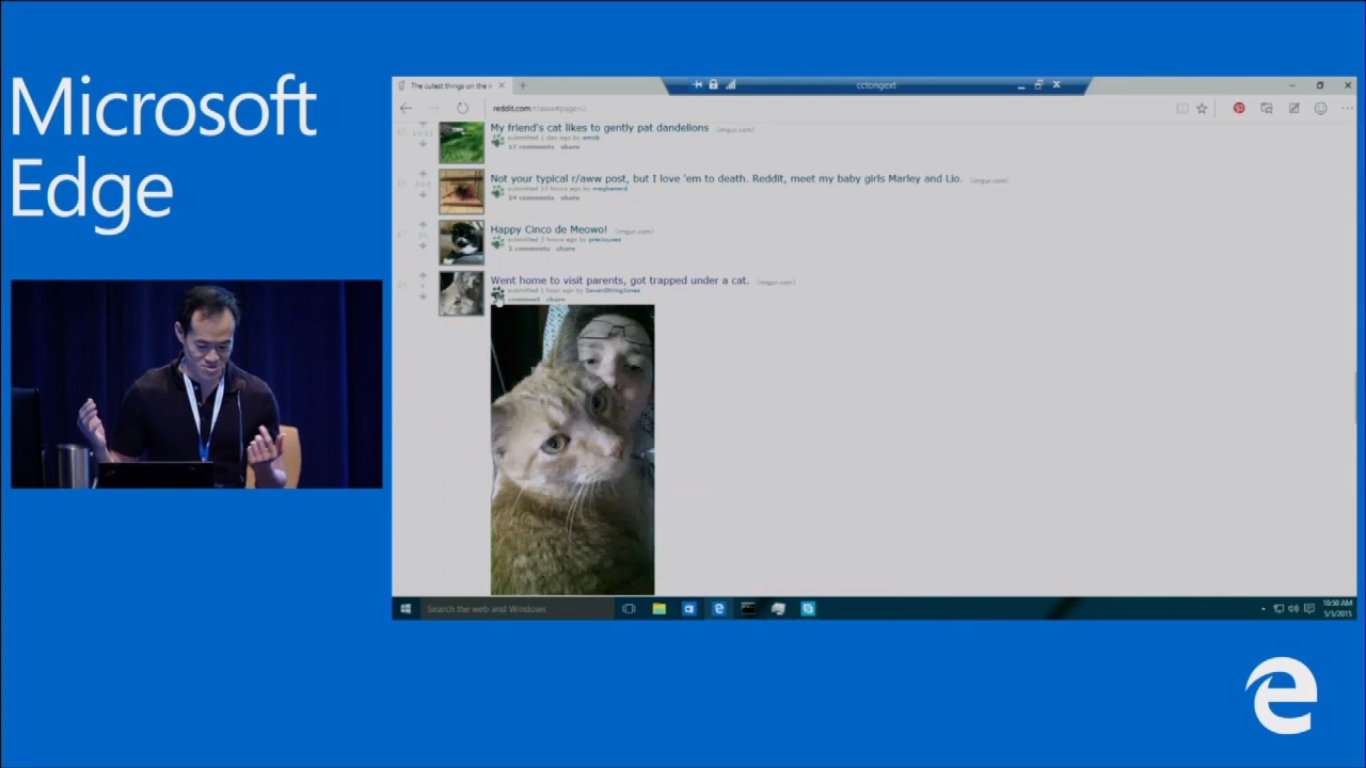Upvote the dandelions cat post
Screen dimensions: 1366x768
point(422,123)
